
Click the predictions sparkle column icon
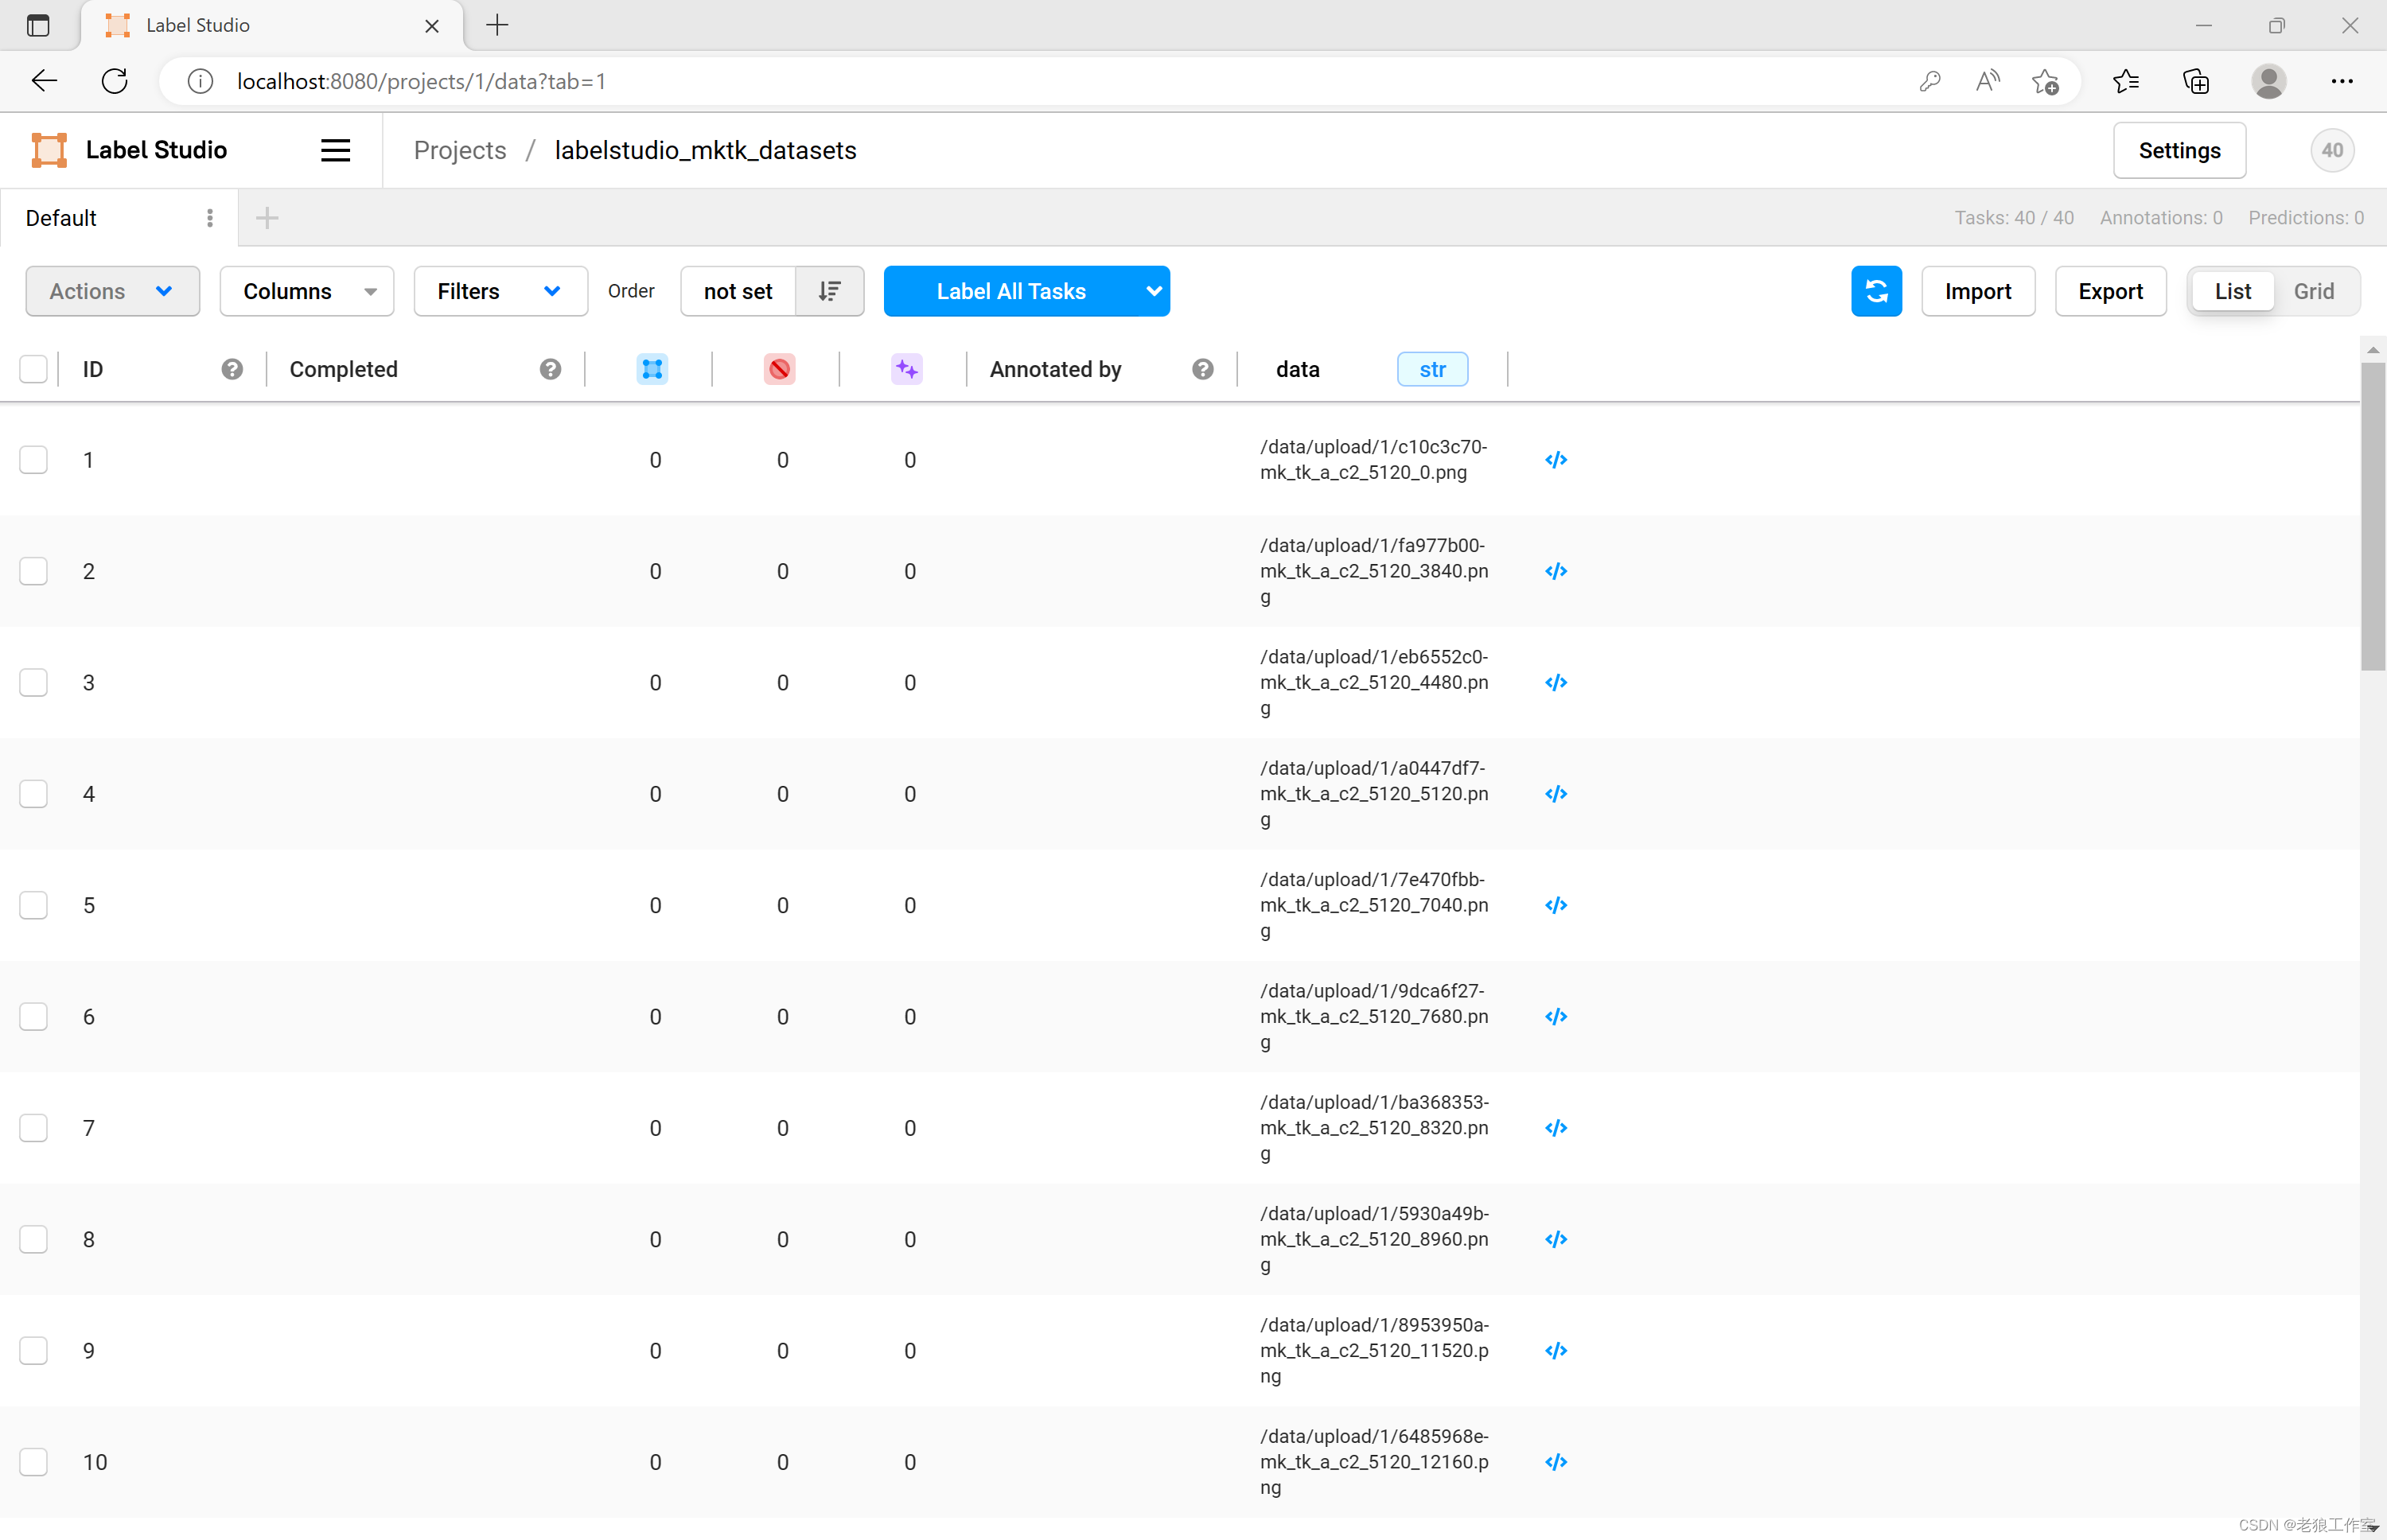[x=906, y=369]
